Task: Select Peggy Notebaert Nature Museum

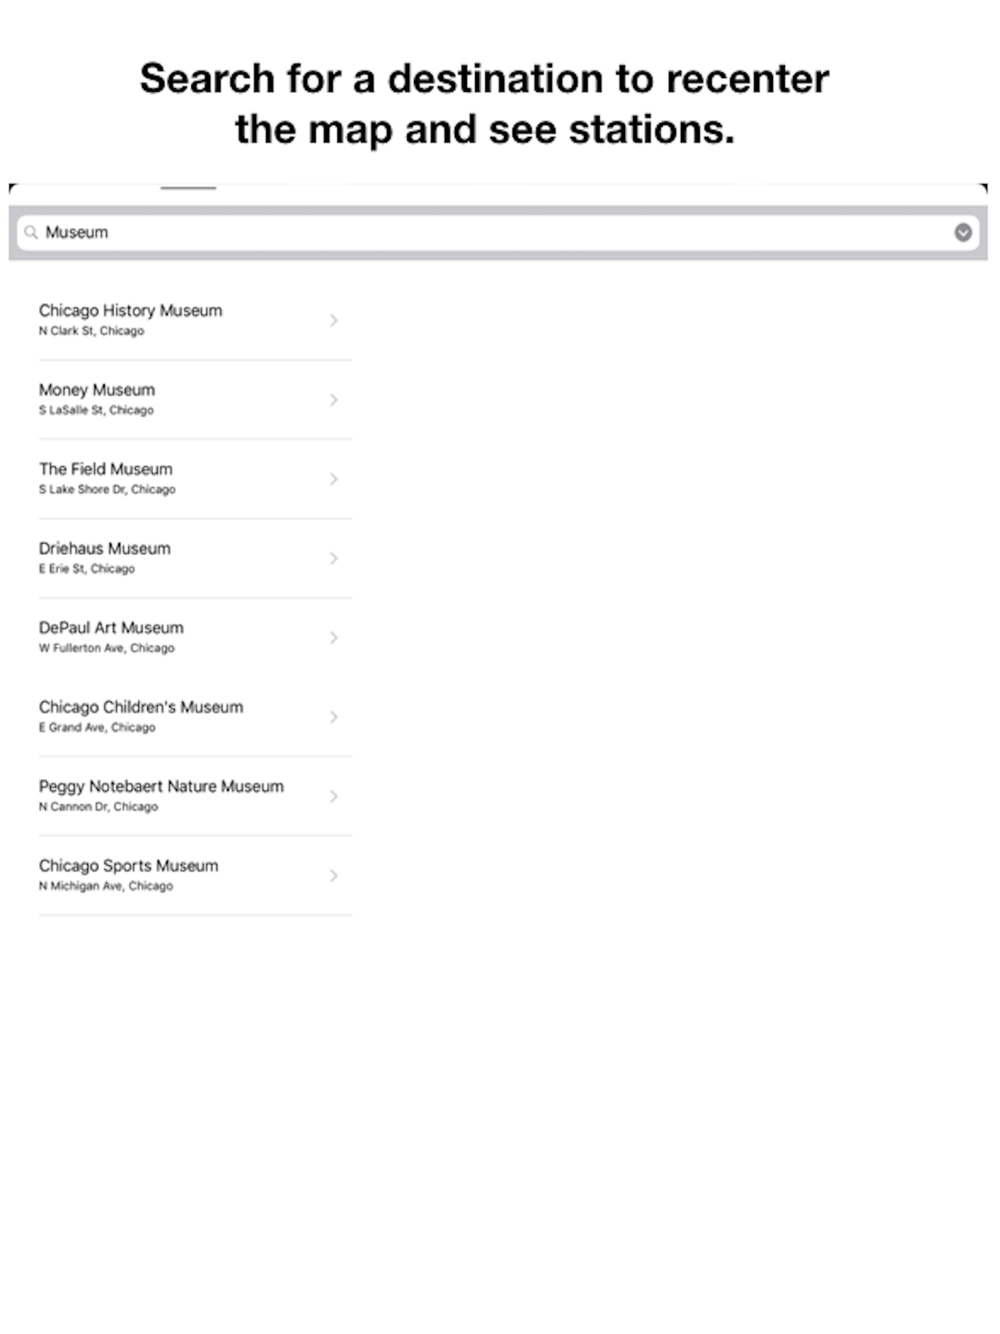Action: pos(195,796)
